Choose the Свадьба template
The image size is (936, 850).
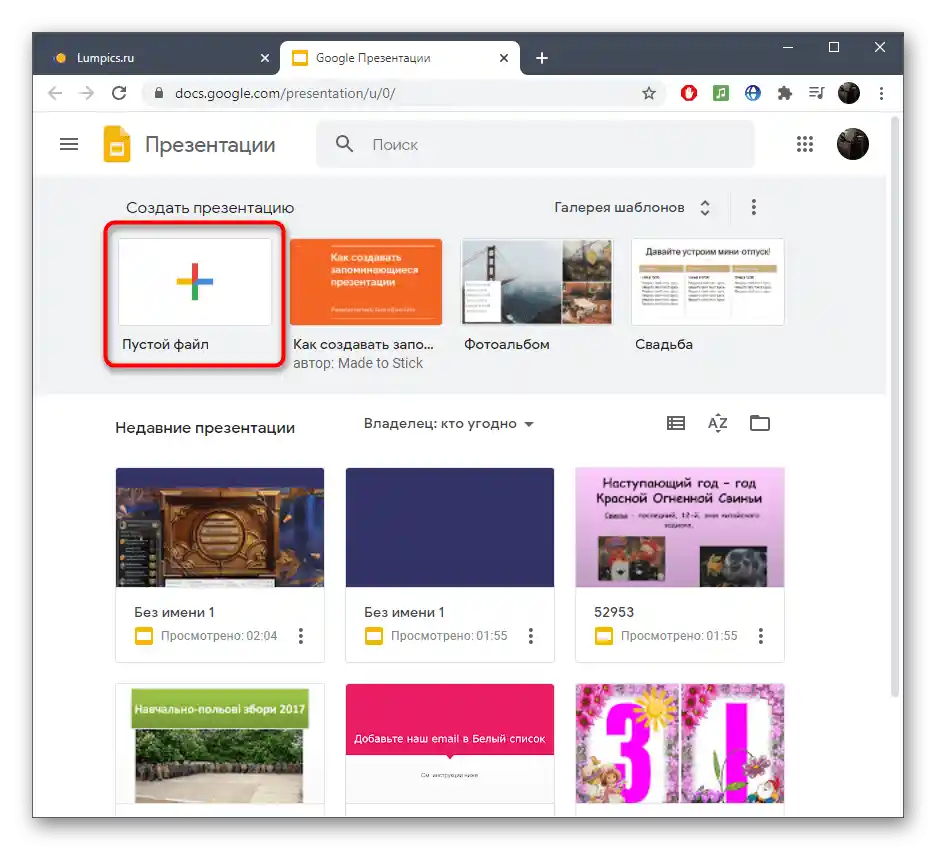707,282
